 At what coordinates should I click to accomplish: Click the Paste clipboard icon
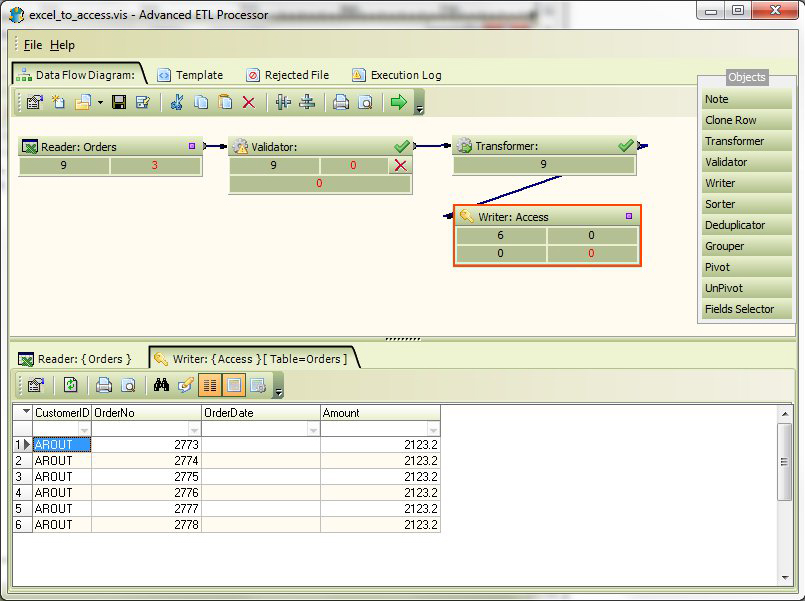[225, 102]
